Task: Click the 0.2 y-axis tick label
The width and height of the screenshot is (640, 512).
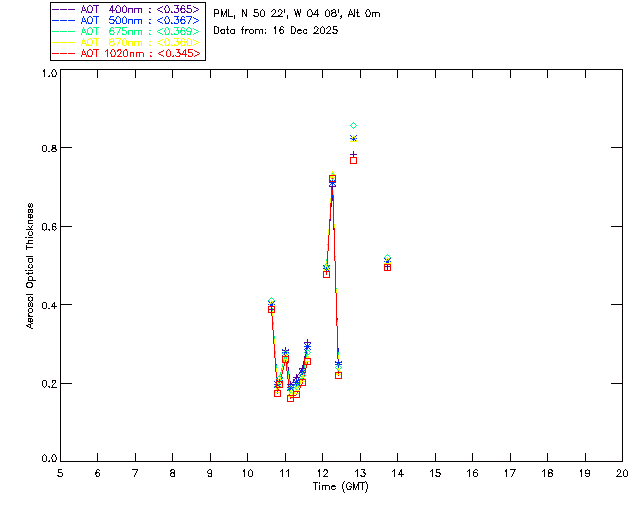Action: tap(49, 383)
